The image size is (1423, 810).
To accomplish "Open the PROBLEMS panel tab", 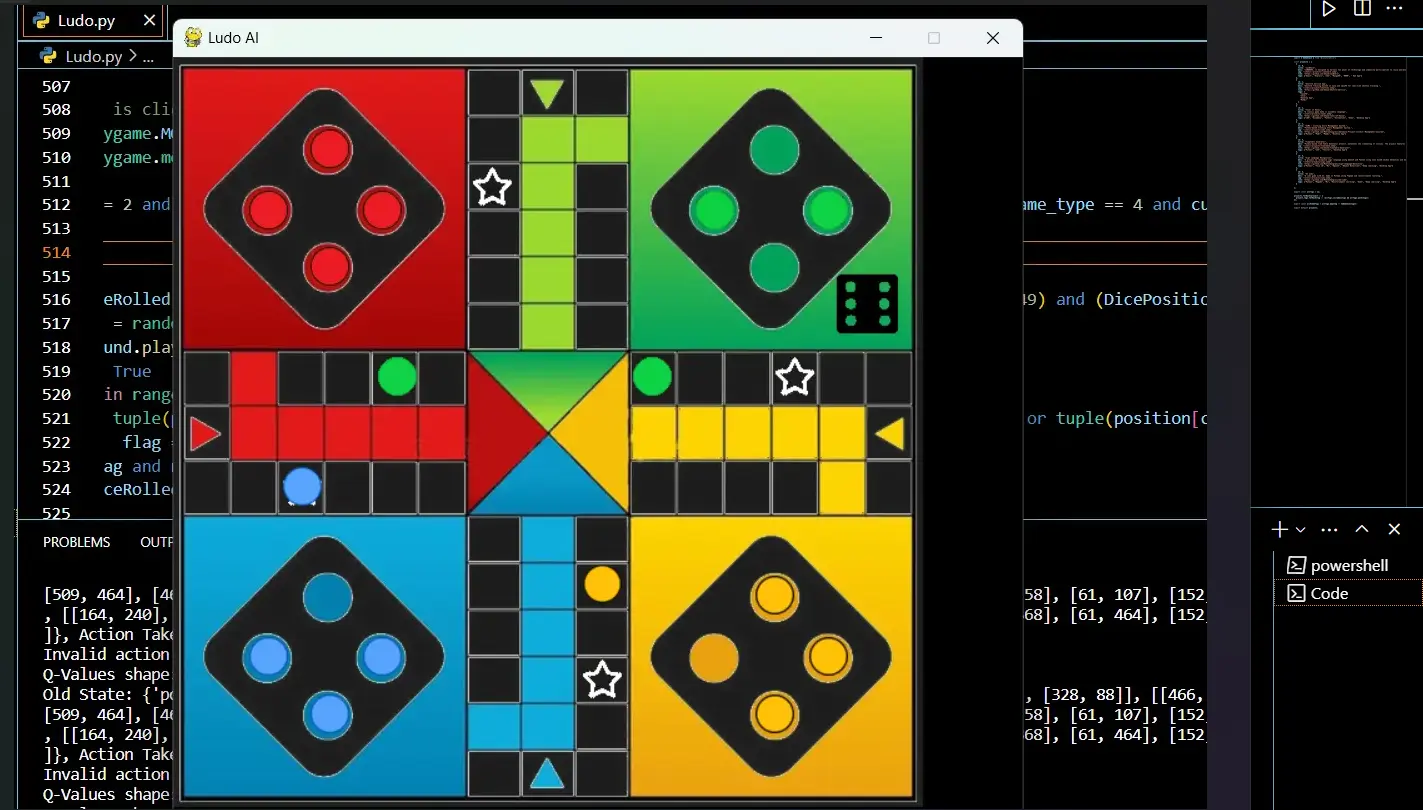I will [x=77, y=542].
